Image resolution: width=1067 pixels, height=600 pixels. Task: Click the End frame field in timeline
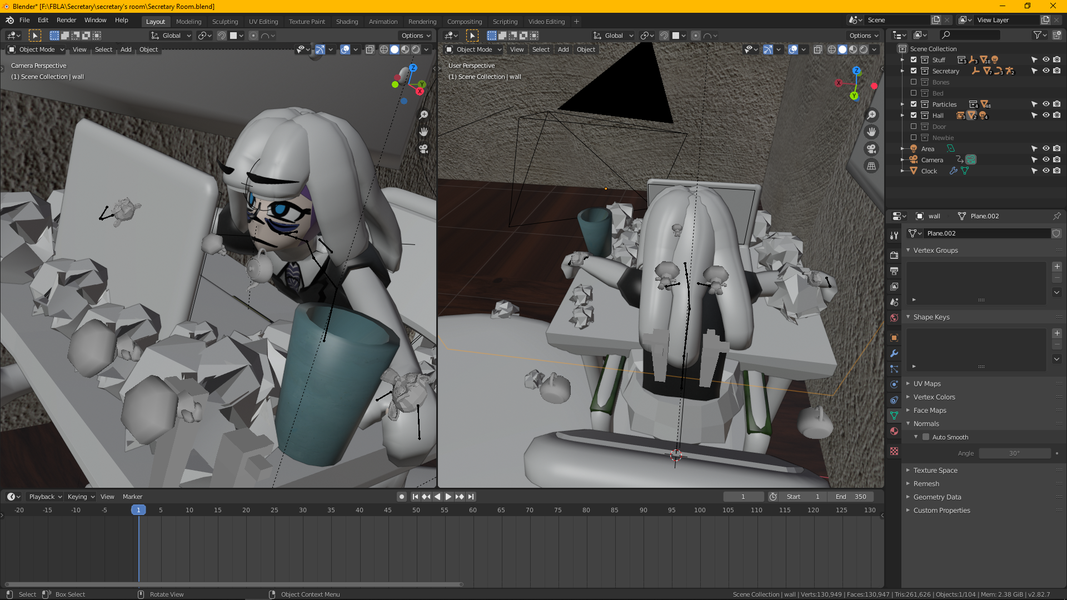[x=851, y=497]
